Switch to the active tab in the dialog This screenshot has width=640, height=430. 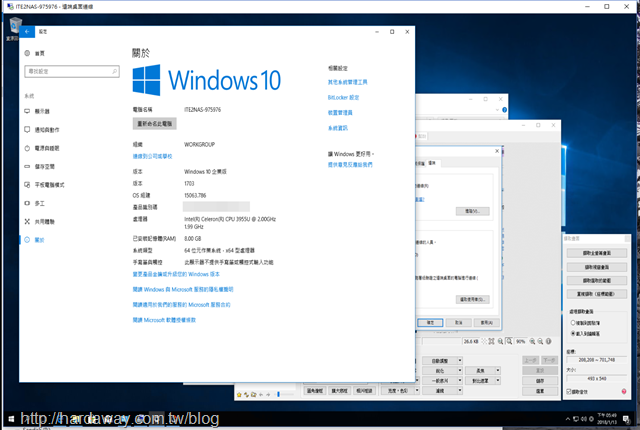pyautogui.click(x=432, y=163)
